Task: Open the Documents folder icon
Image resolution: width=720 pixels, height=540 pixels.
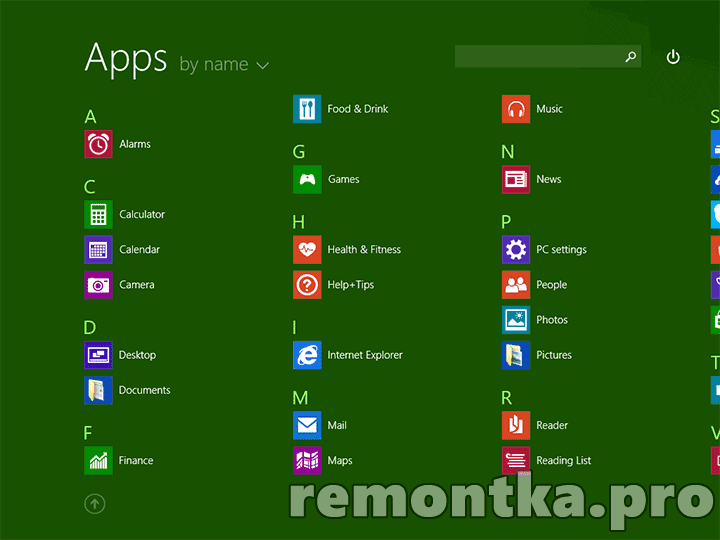Action: [98, 390]
